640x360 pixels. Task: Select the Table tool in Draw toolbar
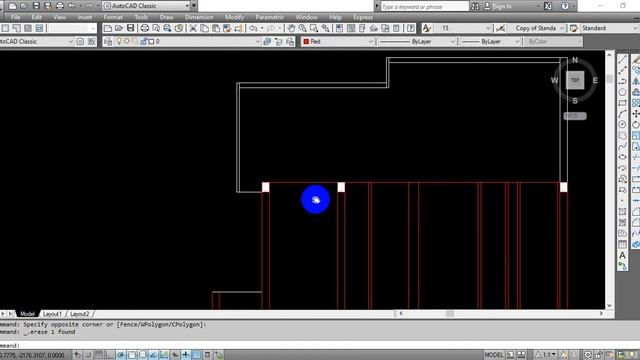pos(622,244)
